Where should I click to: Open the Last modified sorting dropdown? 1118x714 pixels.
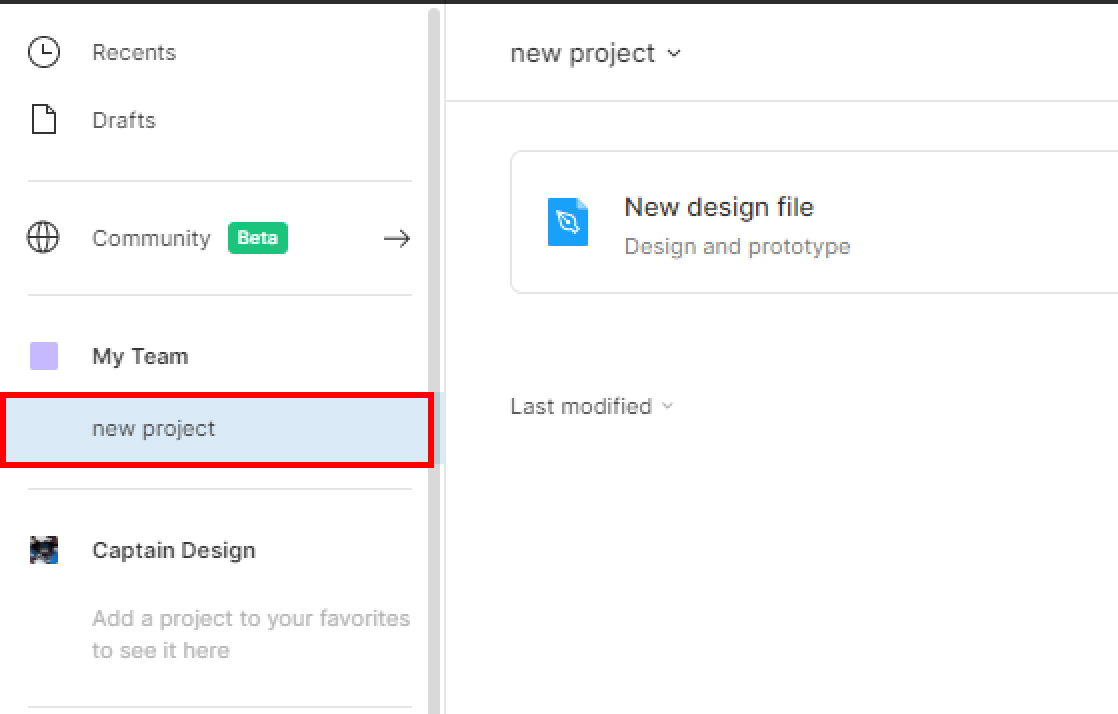pyautogui.click(x=592, y=406)
